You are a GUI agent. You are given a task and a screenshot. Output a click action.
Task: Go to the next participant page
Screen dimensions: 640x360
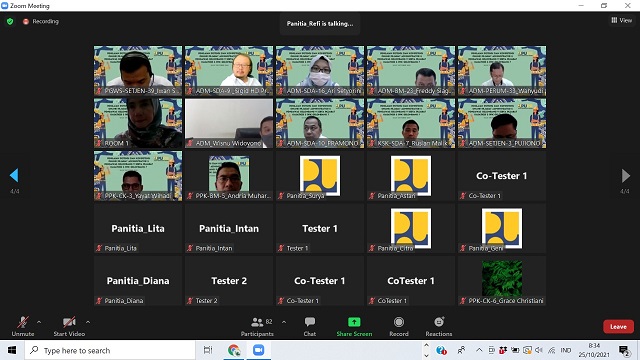click(625, 176)
